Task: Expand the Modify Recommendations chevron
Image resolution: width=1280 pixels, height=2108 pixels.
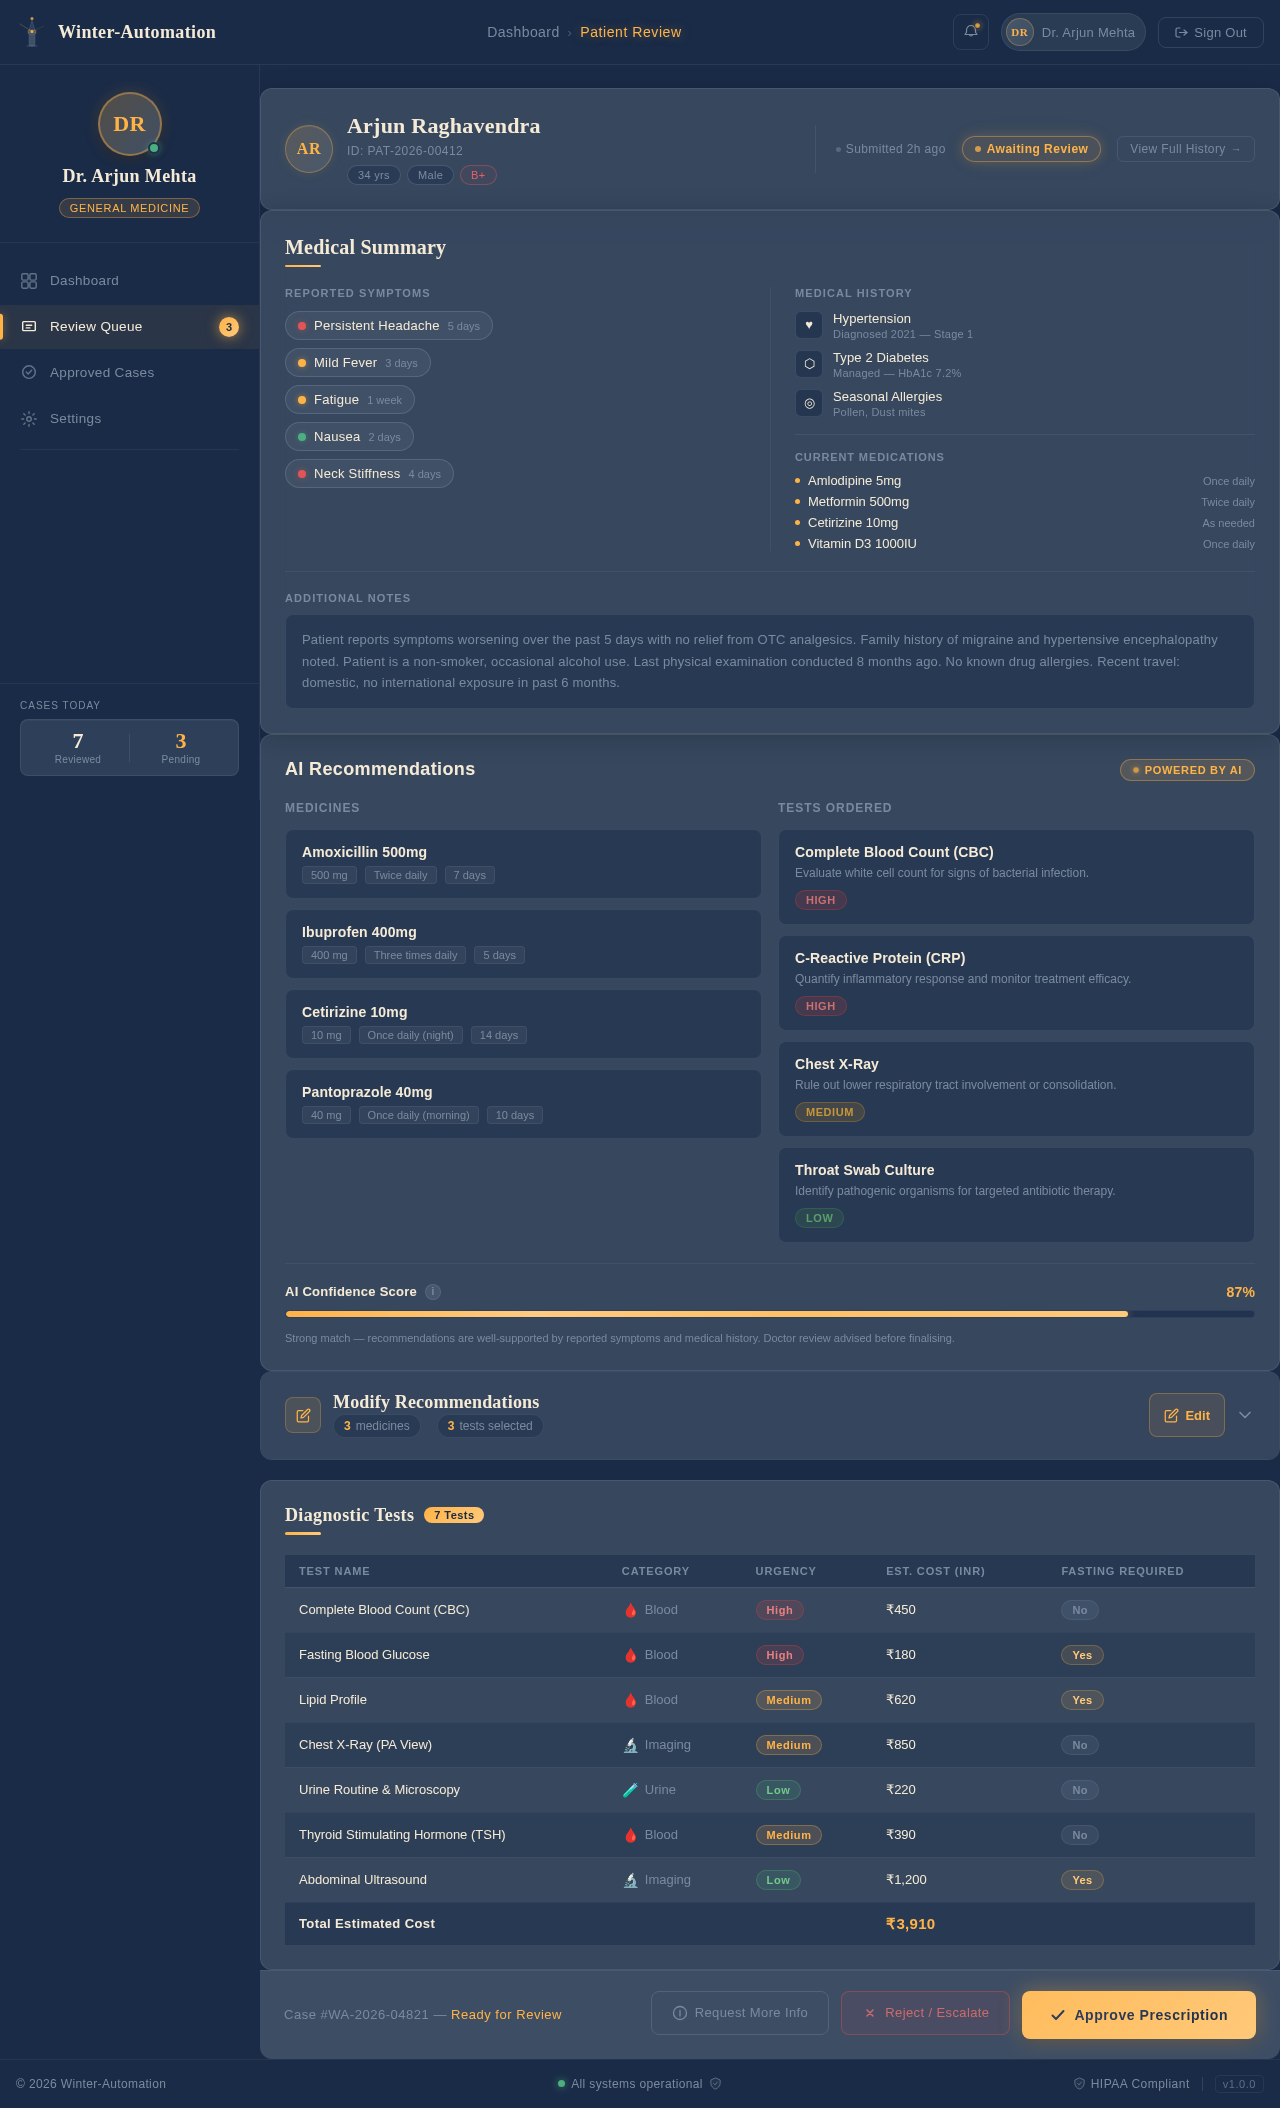Action: click(1245, 1415)
